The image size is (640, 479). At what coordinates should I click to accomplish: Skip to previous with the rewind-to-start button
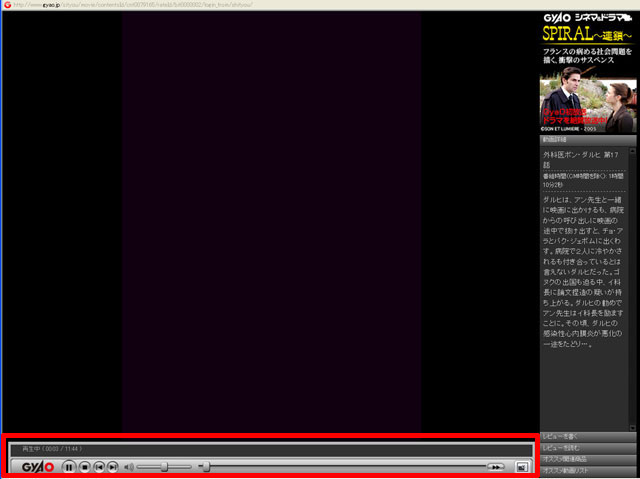click(x=99, y=467)
